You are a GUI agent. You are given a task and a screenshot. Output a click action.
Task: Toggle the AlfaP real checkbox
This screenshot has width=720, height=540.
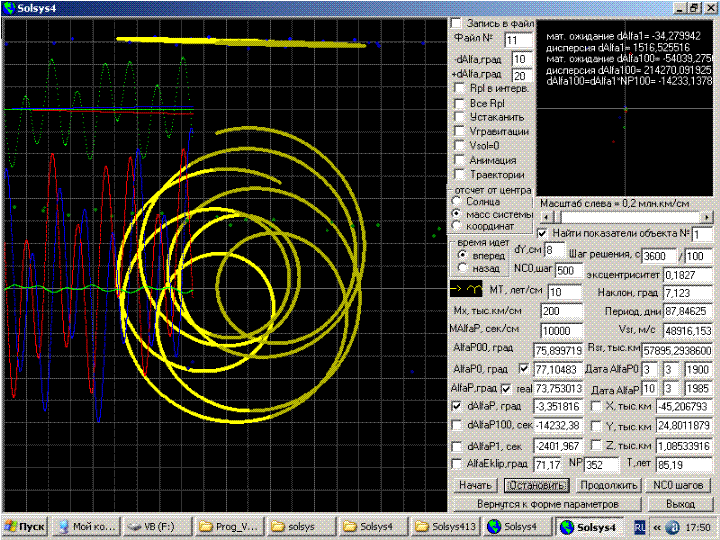click(x=506, y=389)
